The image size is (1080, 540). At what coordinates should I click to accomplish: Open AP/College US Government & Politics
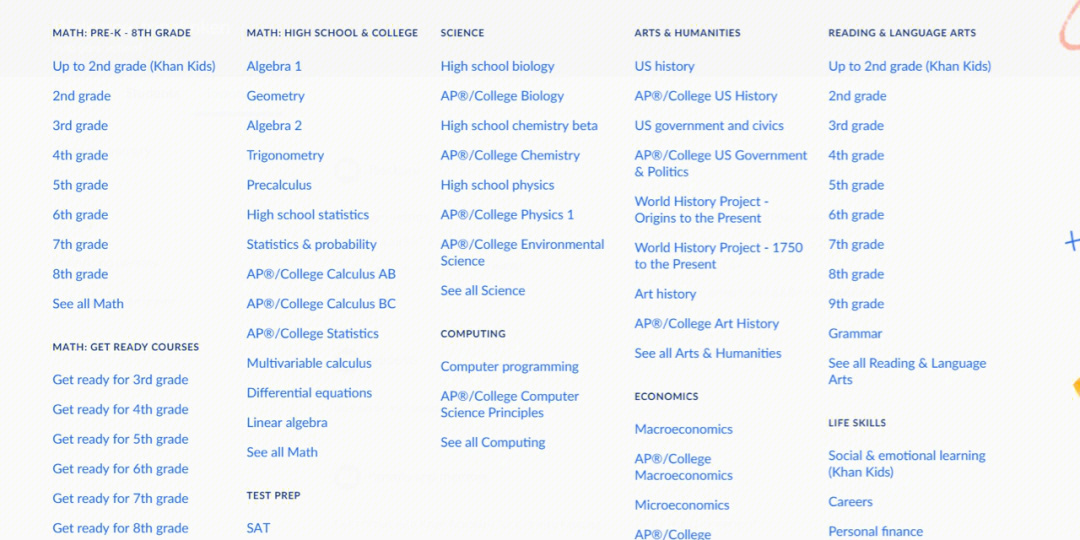pos(721,163)
